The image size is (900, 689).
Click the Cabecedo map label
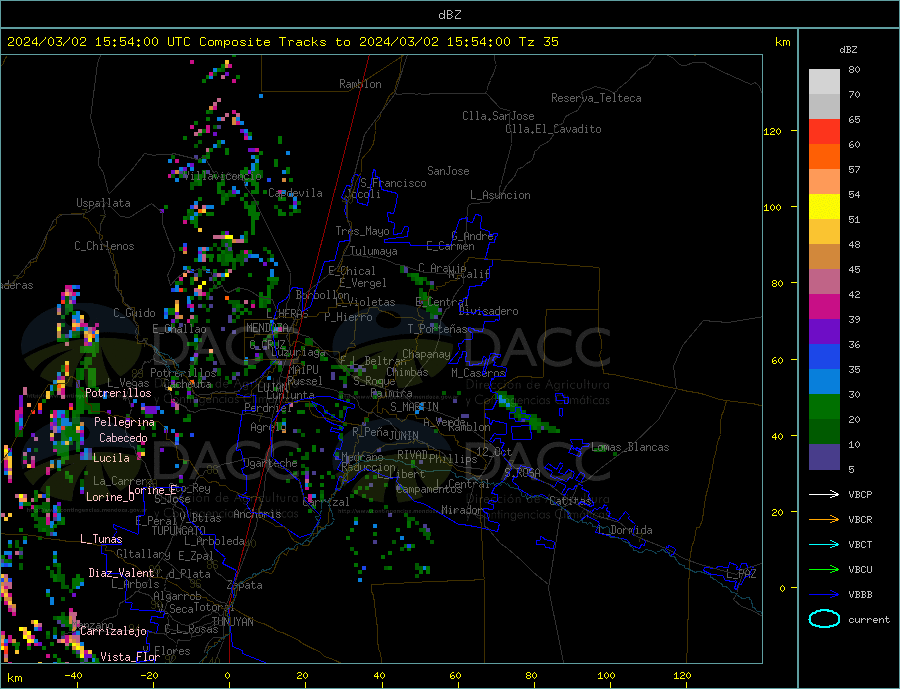123,438
